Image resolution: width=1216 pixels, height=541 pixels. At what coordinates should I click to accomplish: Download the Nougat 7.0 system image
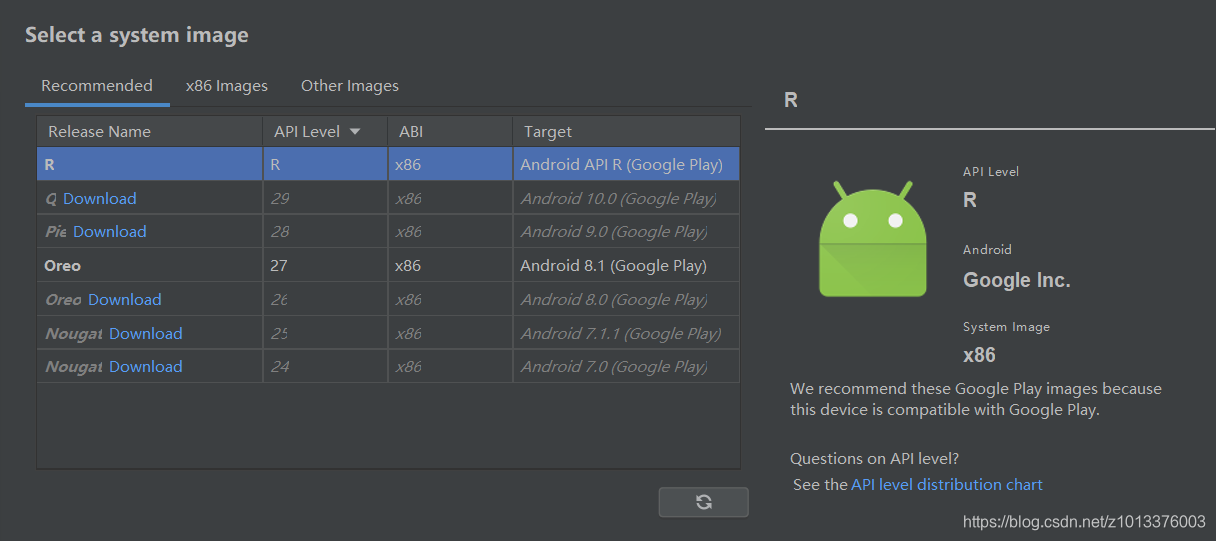146,366
